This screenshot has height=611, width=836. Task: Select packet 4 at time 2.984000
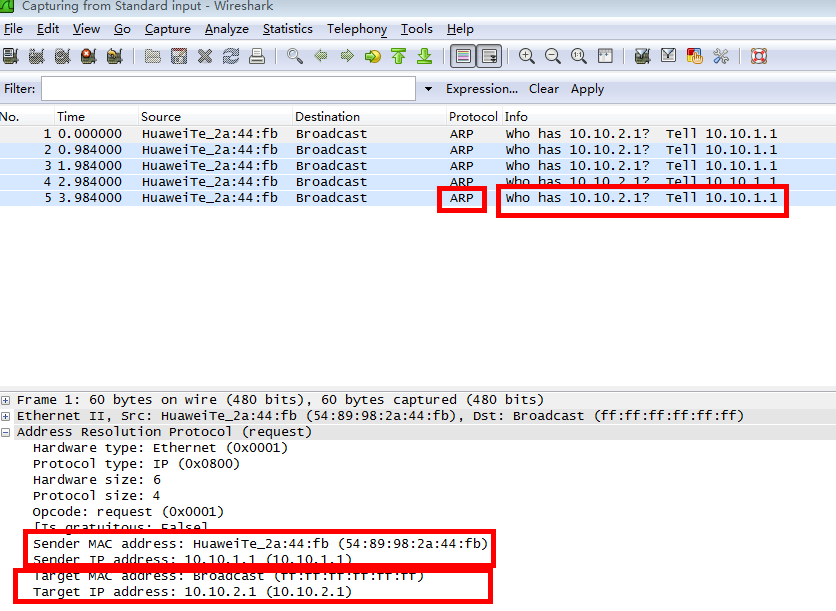[x=418, y=182]
